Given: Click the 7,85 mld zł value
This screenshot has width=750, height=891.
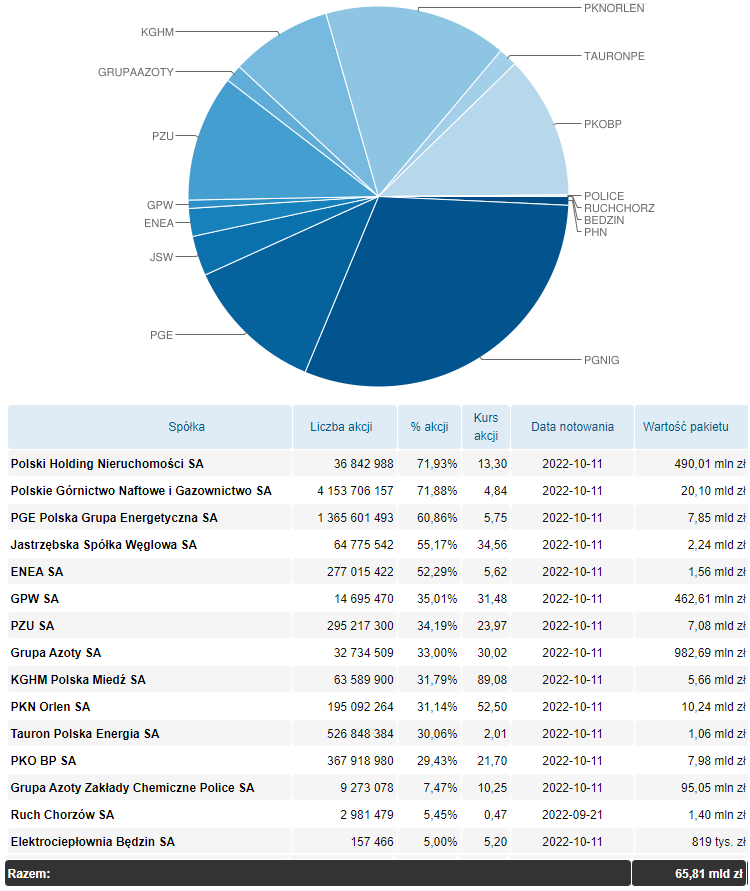Looking at the screenshot, I should [x=716, y=518].
